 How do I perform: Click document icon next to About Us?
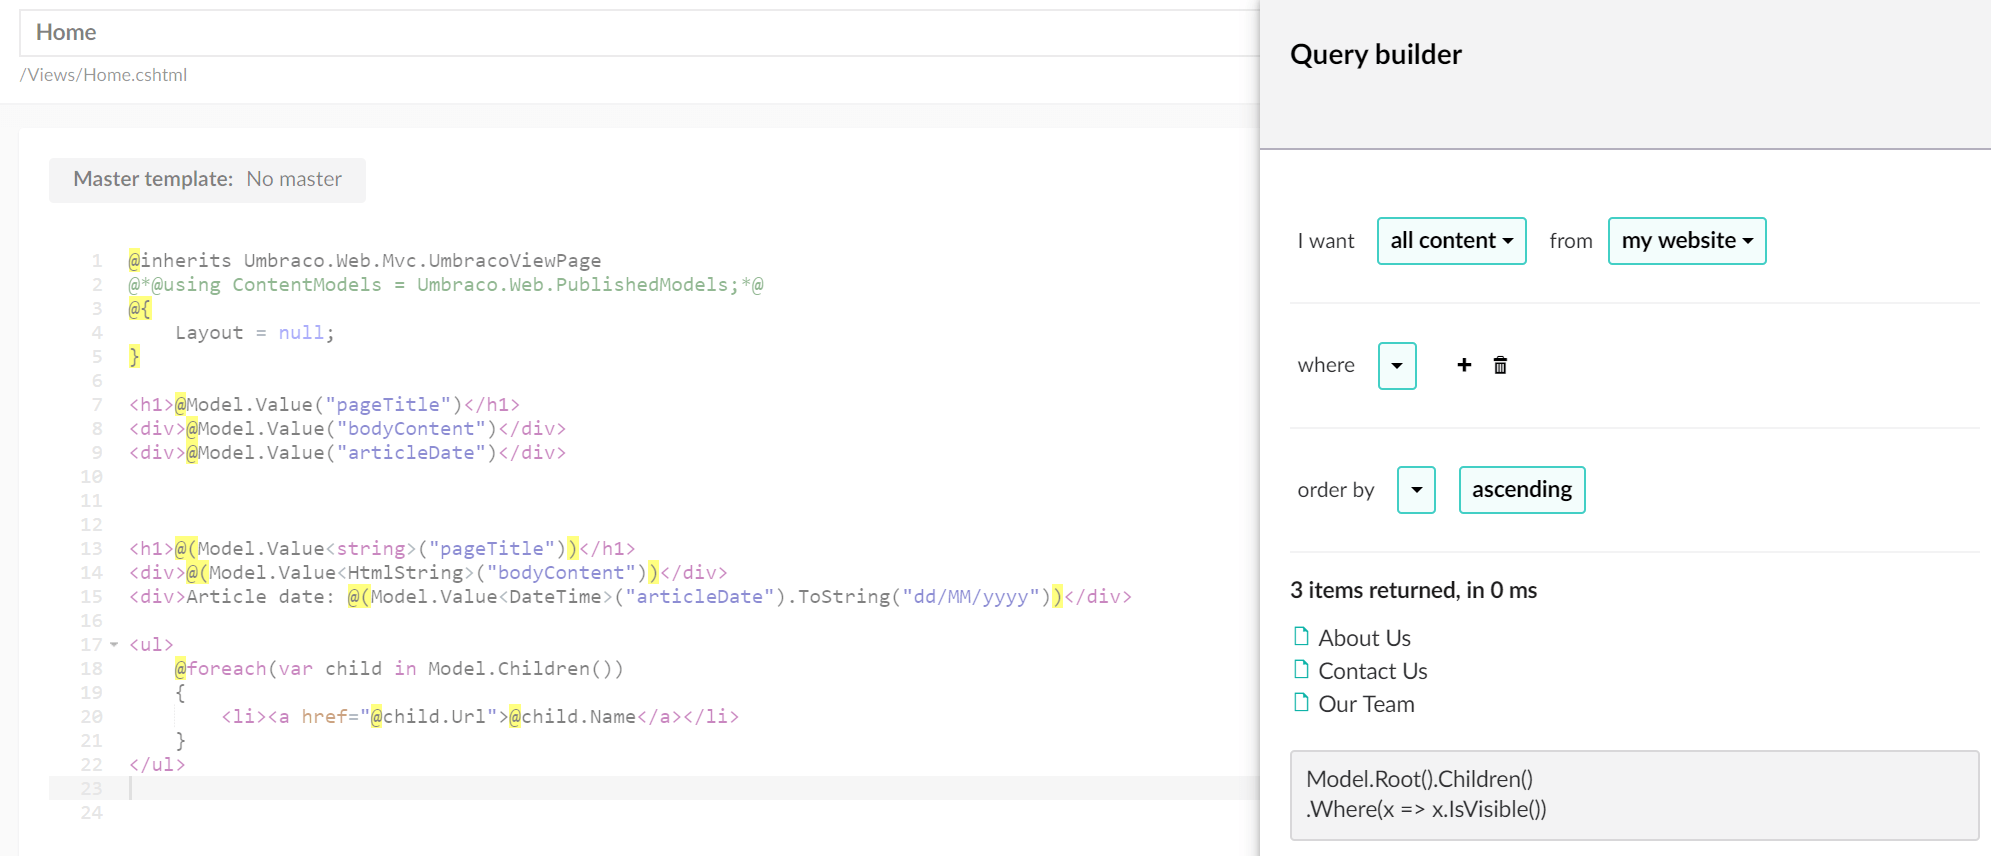(x=1301, y=636)
